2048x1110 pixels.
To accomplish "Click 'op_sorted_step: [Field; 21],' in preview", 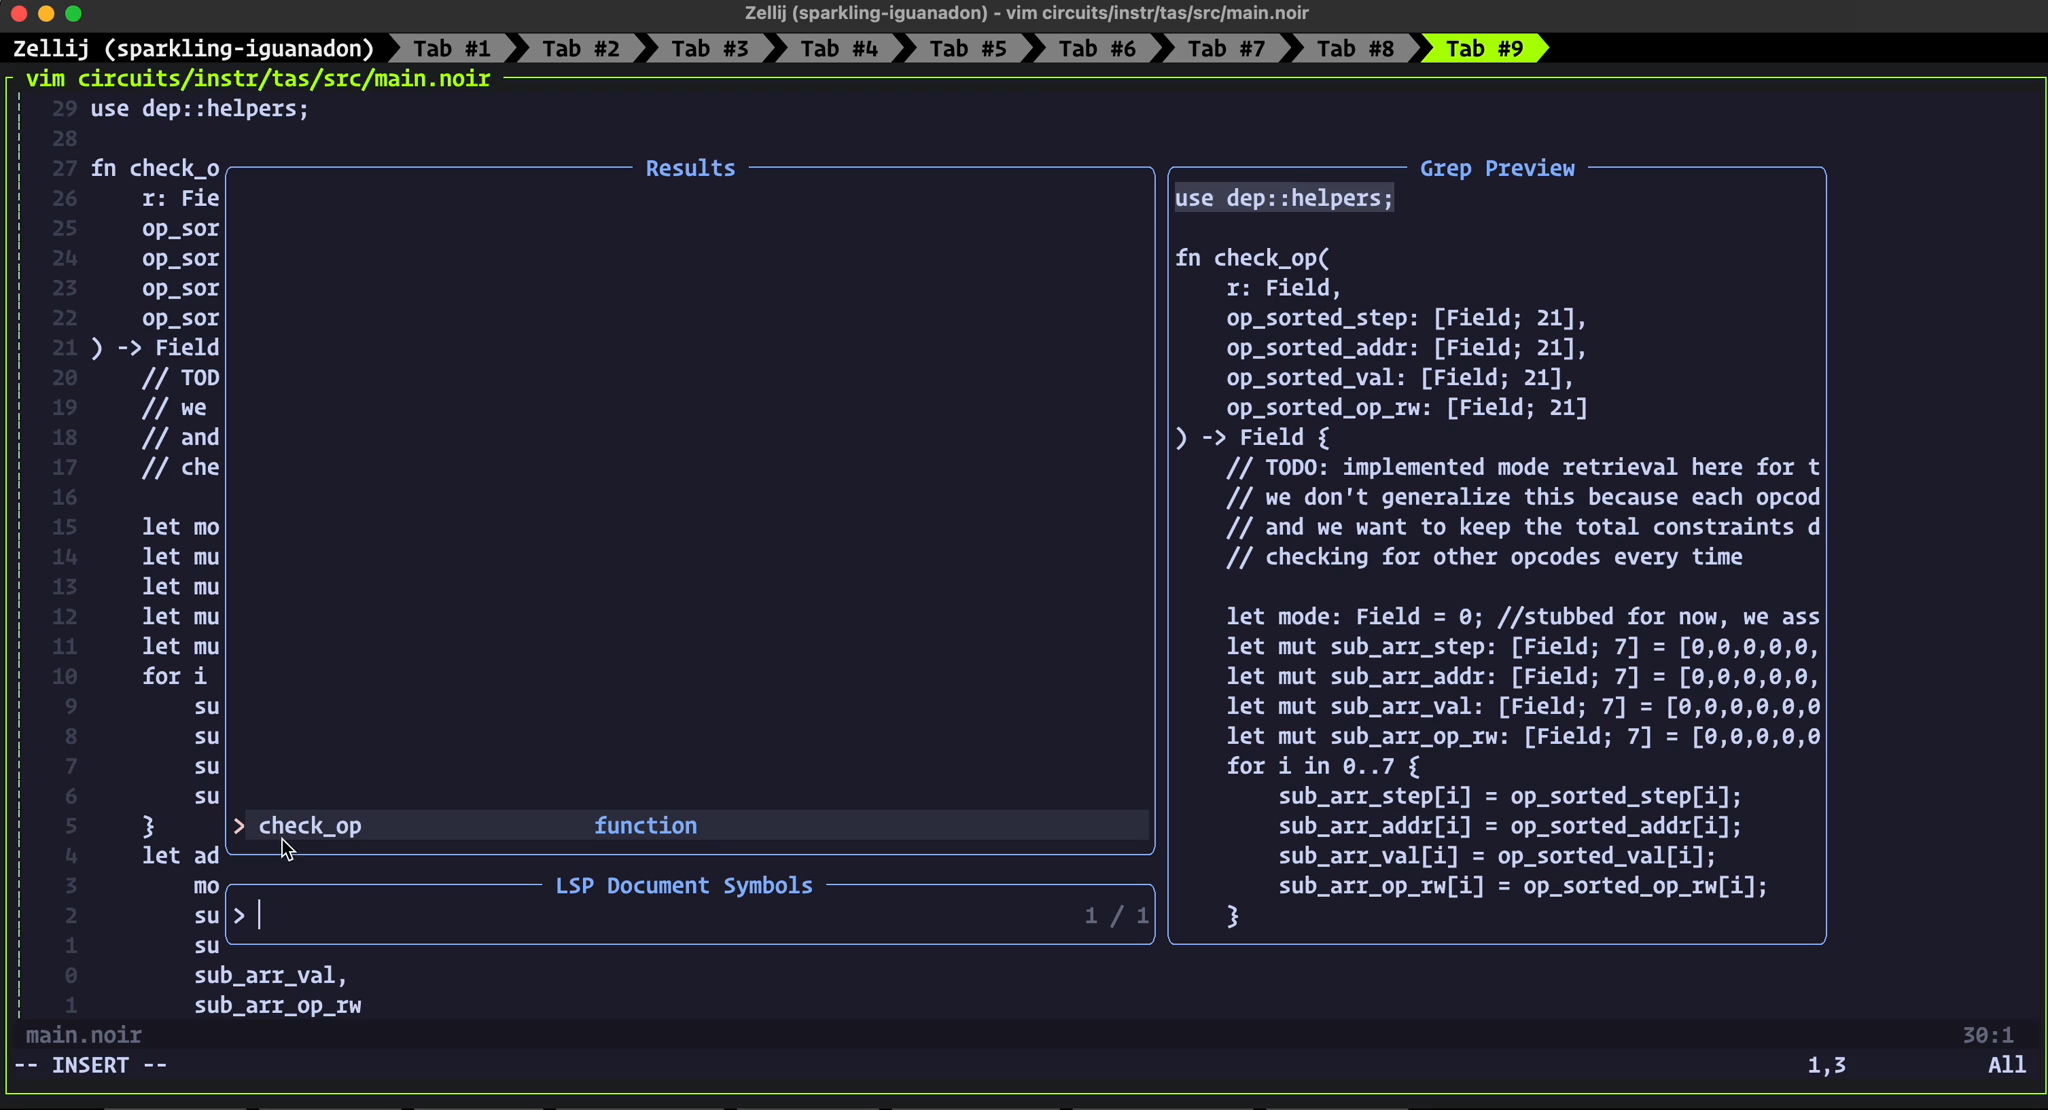I will (1406, 318).
